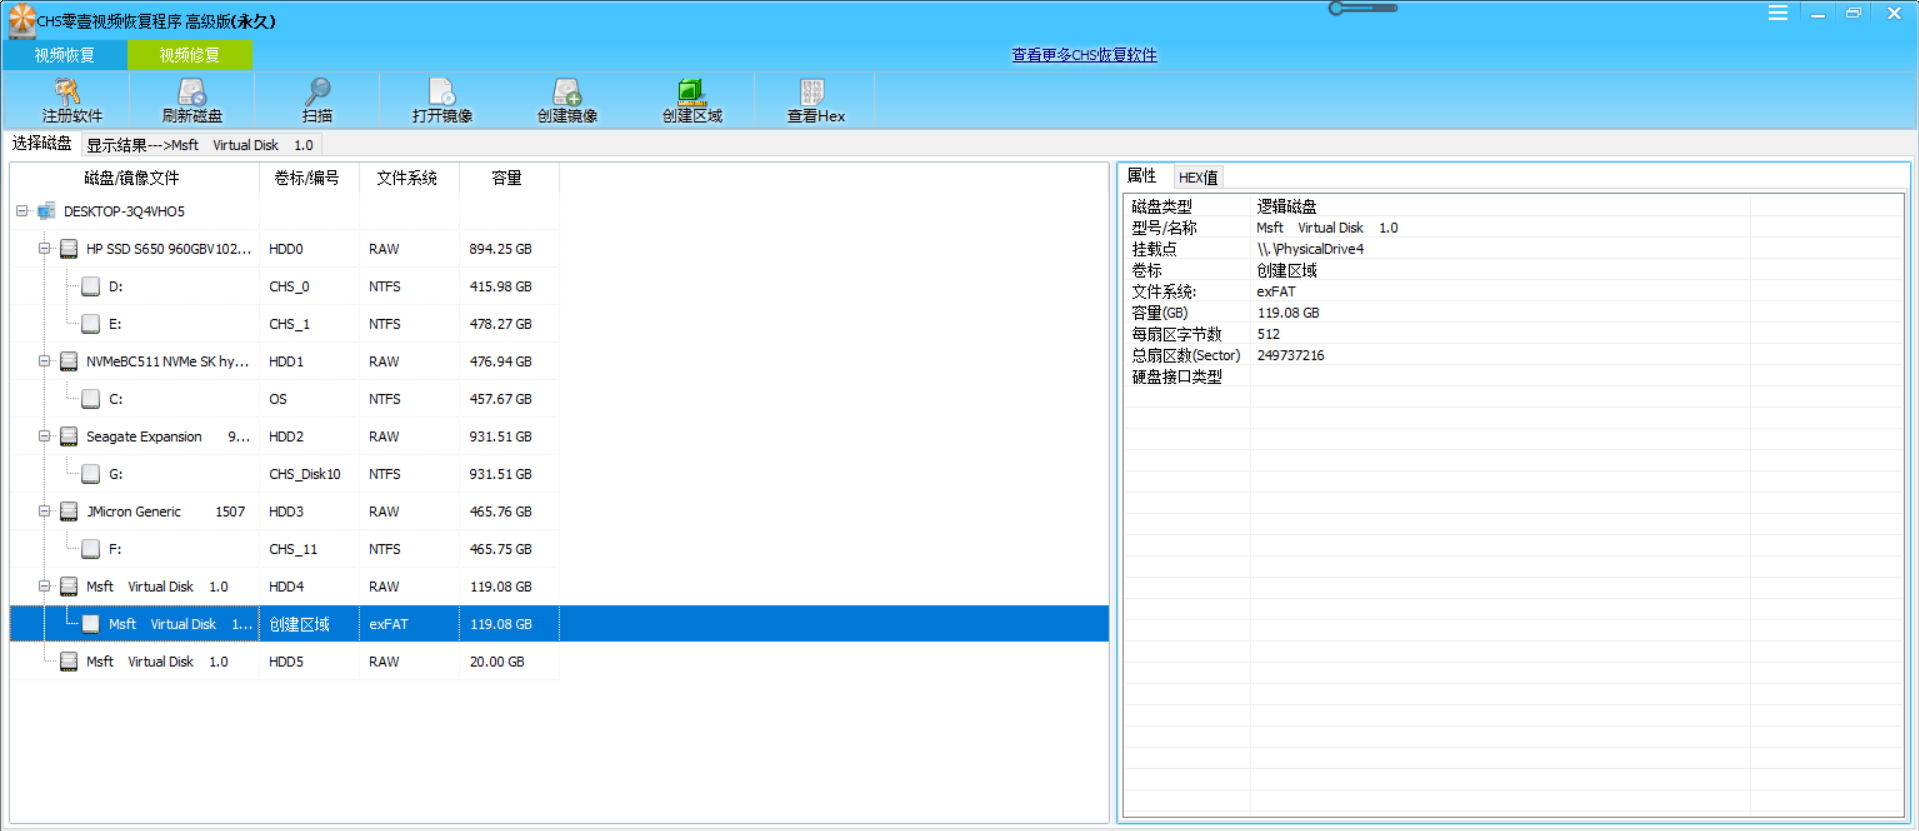Select the HDD2 label cell
The height and width of the screenshot is (831, 1919).
tap(287, 437)
